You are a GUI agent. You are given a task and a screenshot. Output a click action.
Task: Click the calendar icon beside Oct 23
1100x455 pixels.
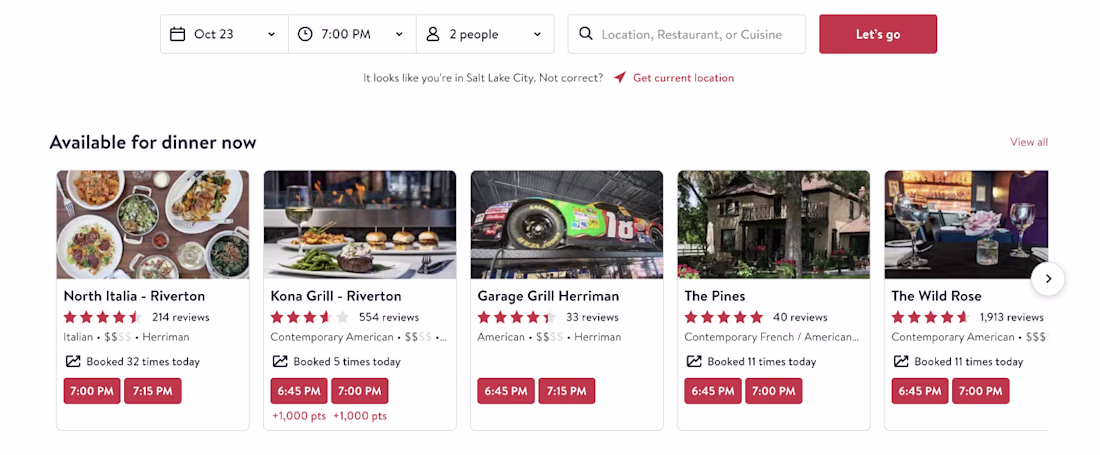[178, 34]
